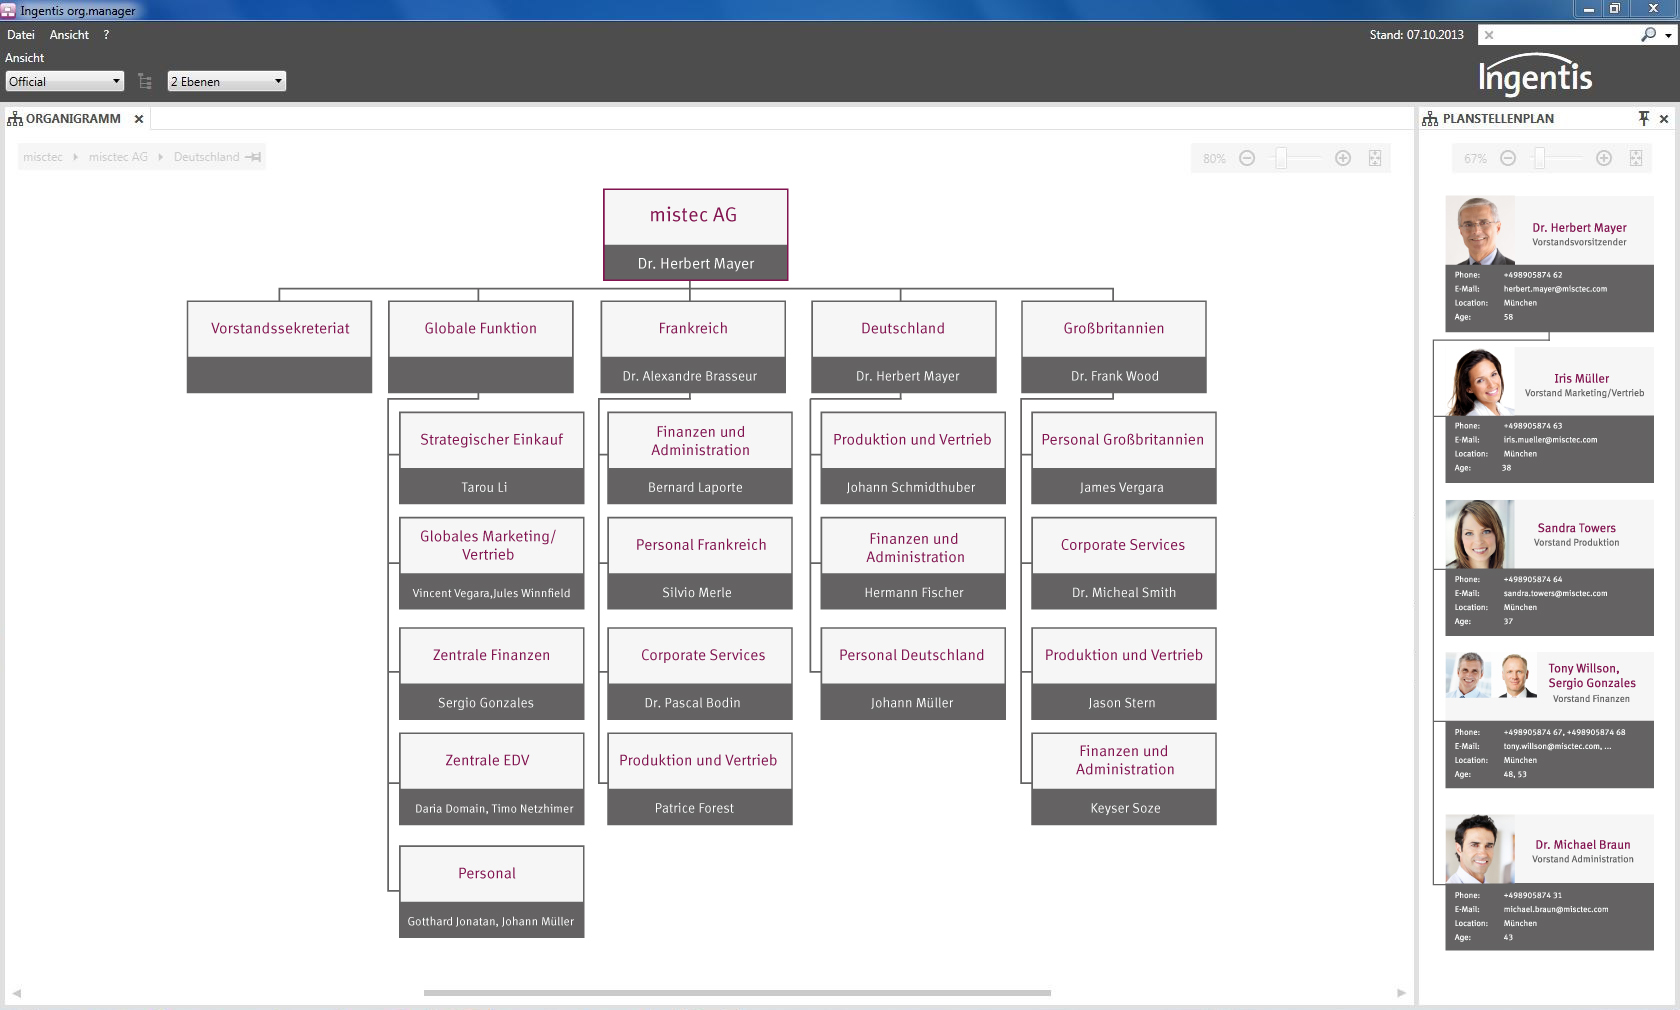Click the Deutschland breadcrumb link
The image size is (1680, 1010).
(206, 157)
